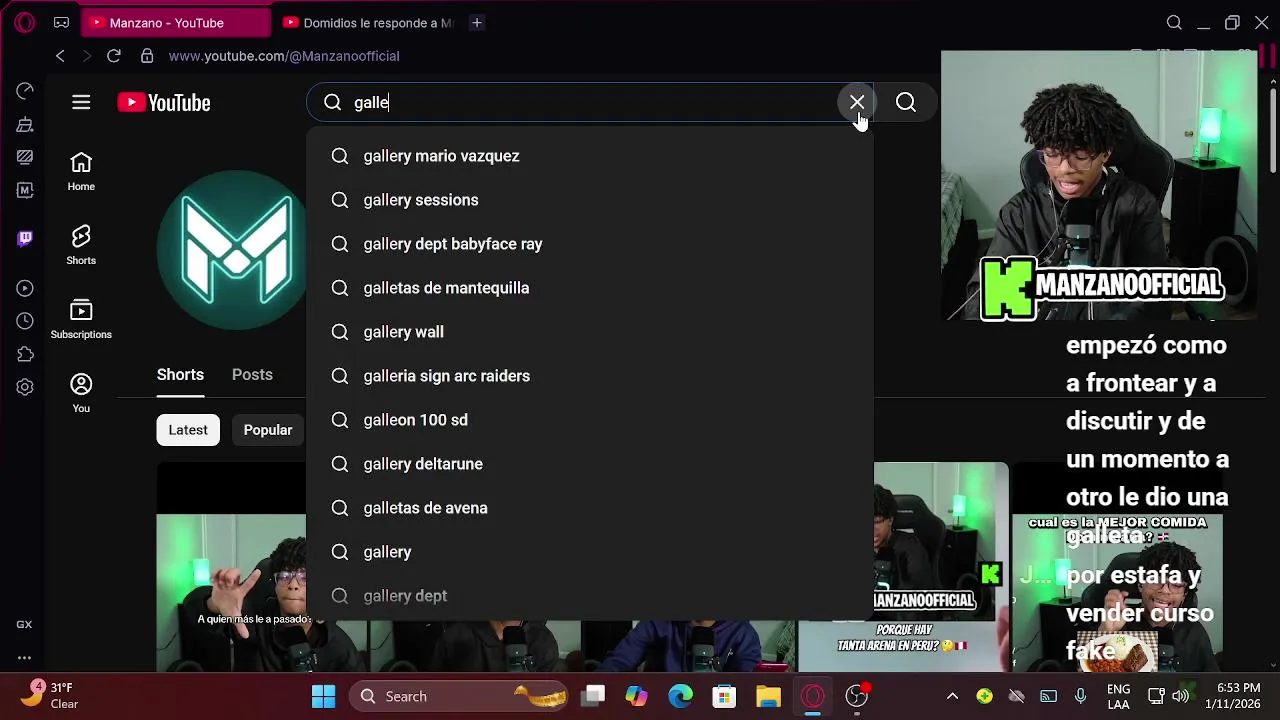Screen dimensions: 1280x720
Task: Click the address bar URL
Action: [x=284, y=56]
